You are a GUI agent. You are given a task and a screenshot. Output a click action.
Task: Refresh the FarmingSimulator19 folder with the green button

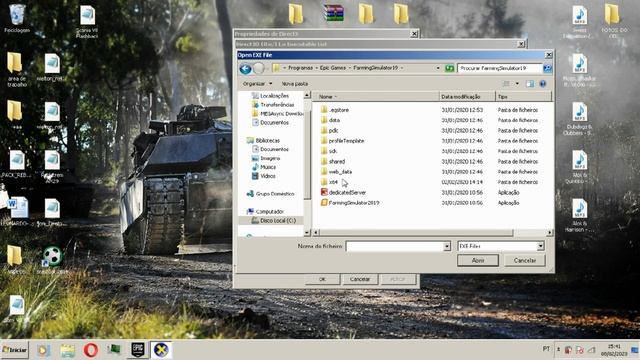(449, 68)
